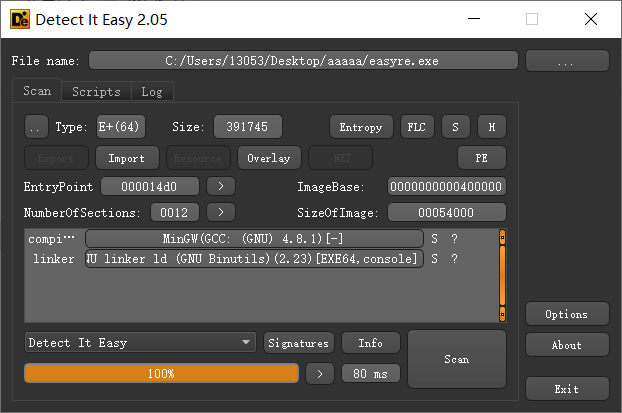
Task: Open hex view with H button
Action: 491,127
